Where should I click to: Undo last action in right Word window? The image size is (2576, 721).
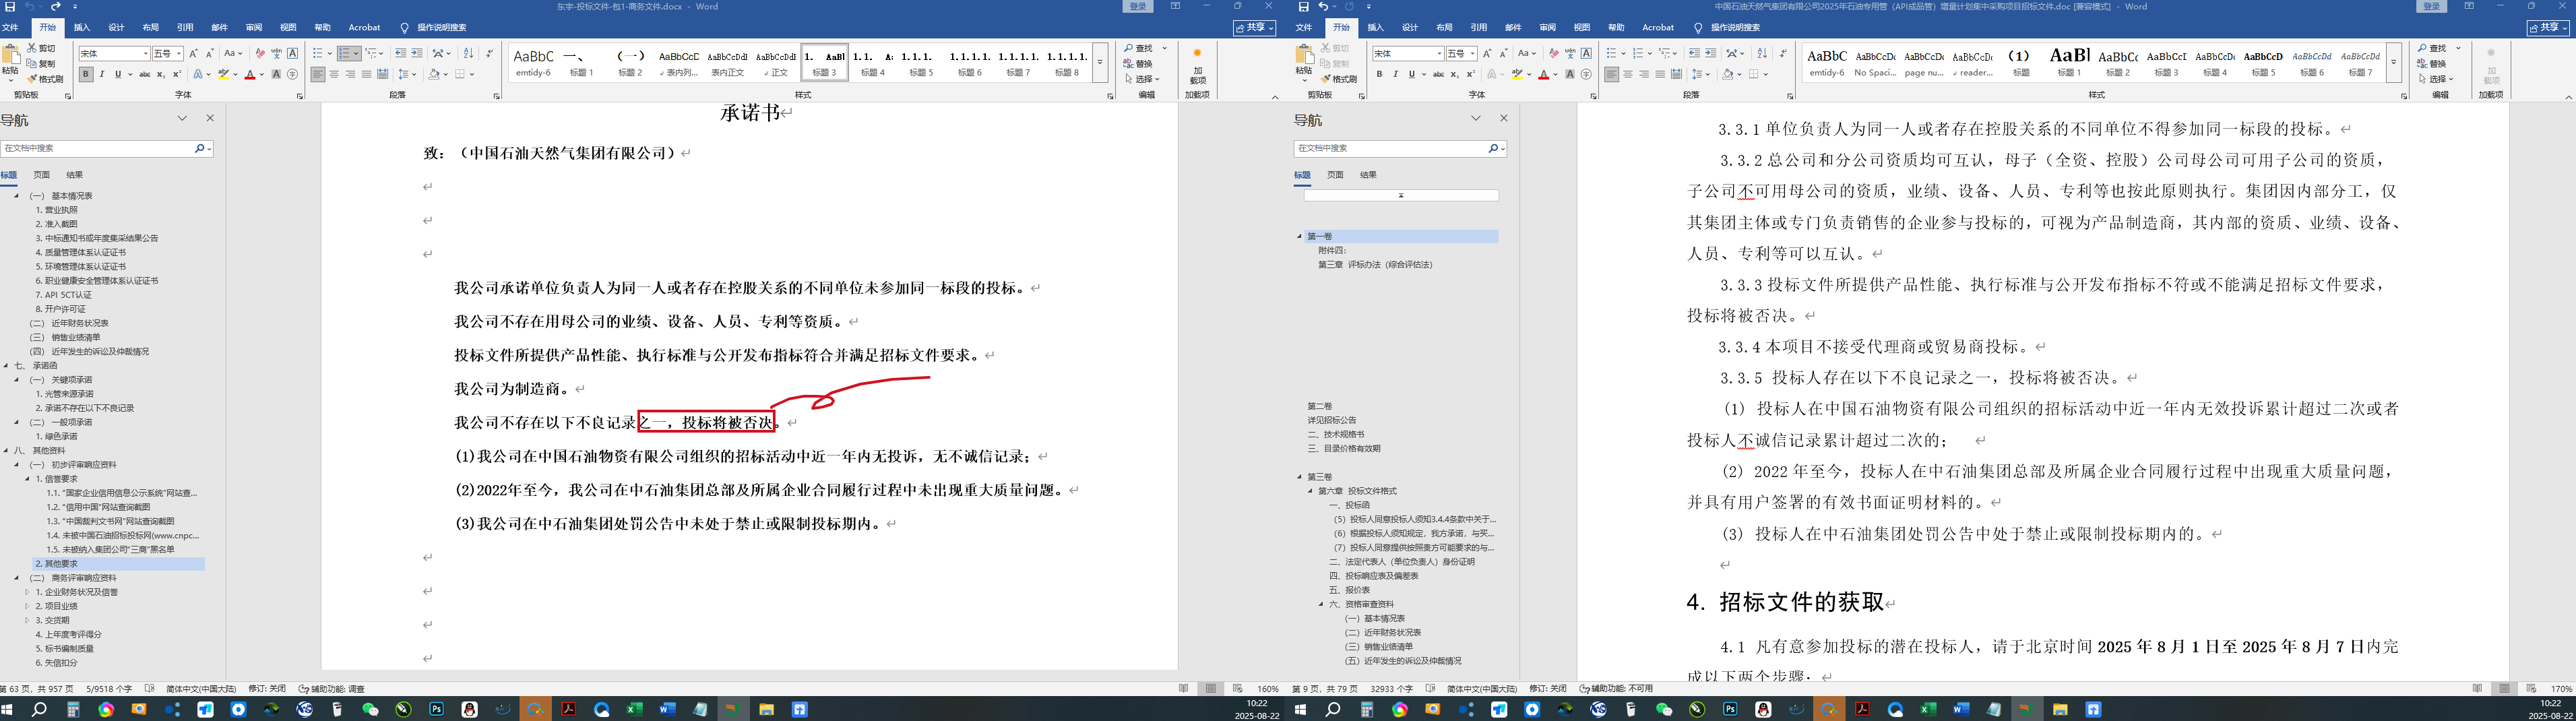1323,7
